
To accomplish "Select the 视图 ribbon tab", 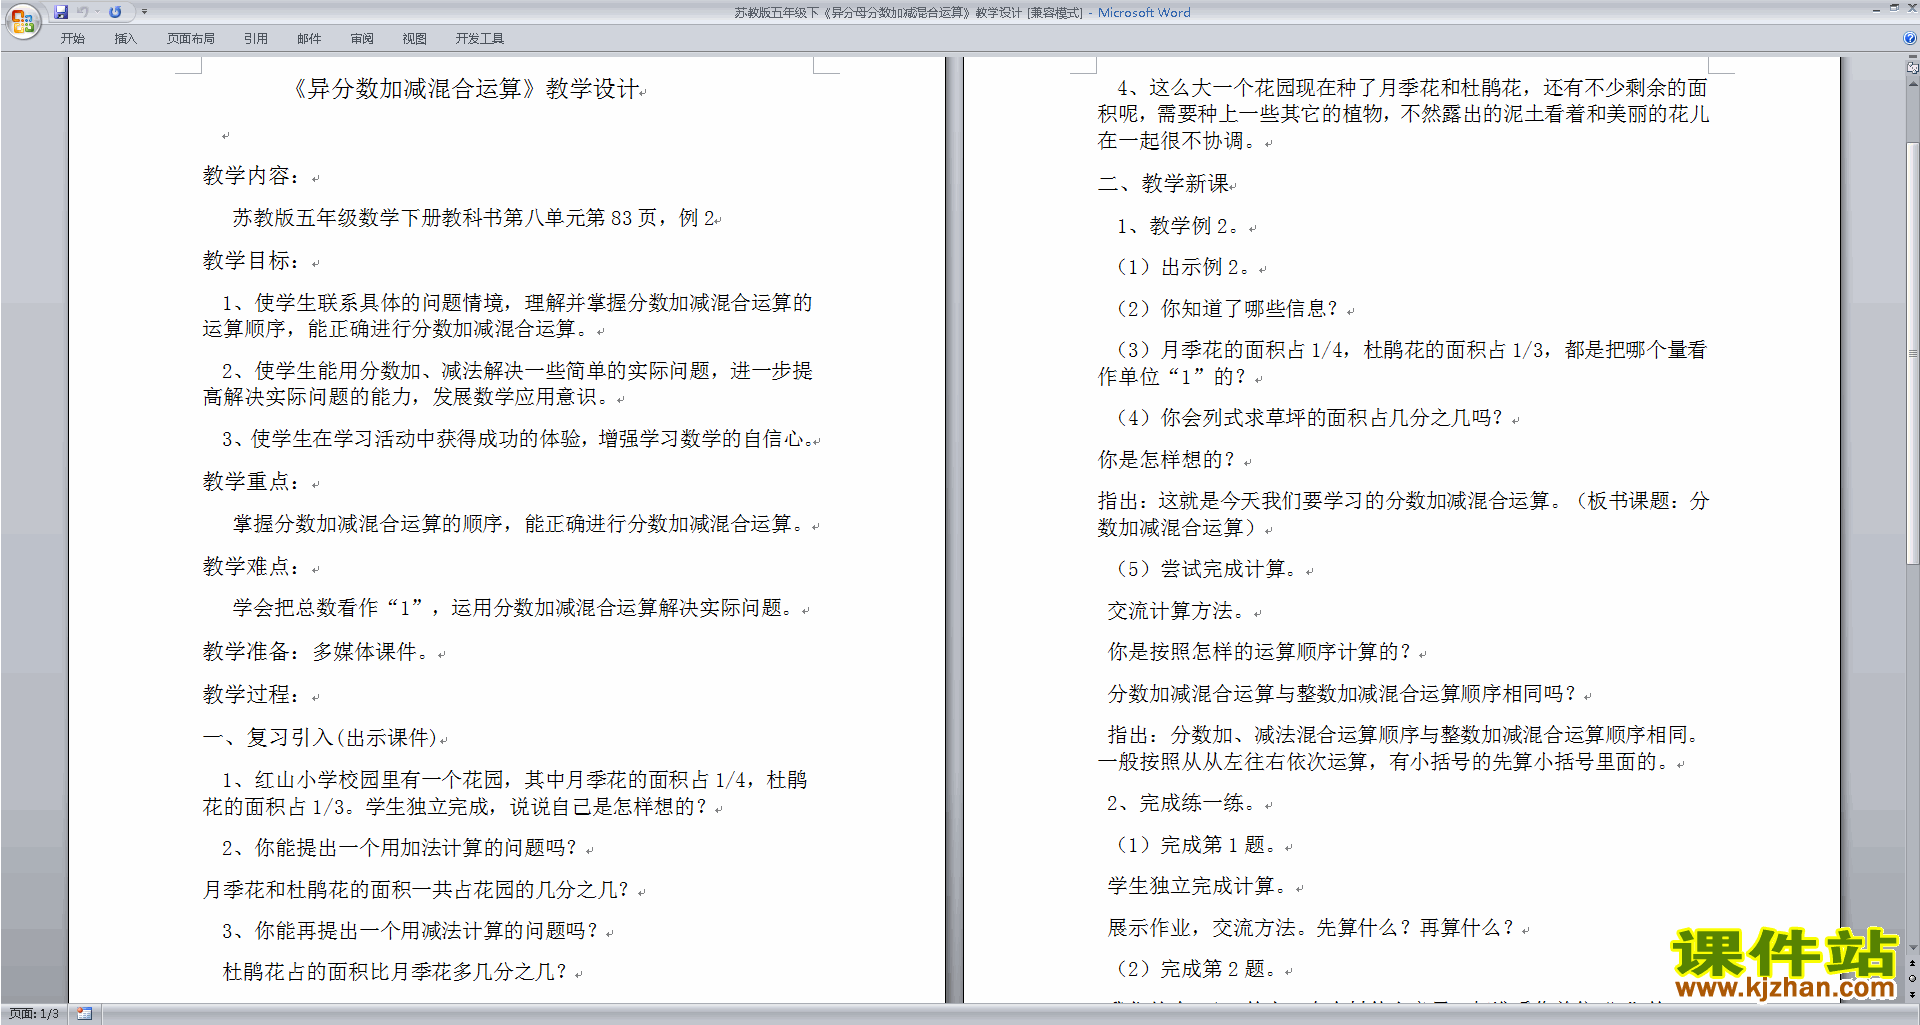I will 414,39.
